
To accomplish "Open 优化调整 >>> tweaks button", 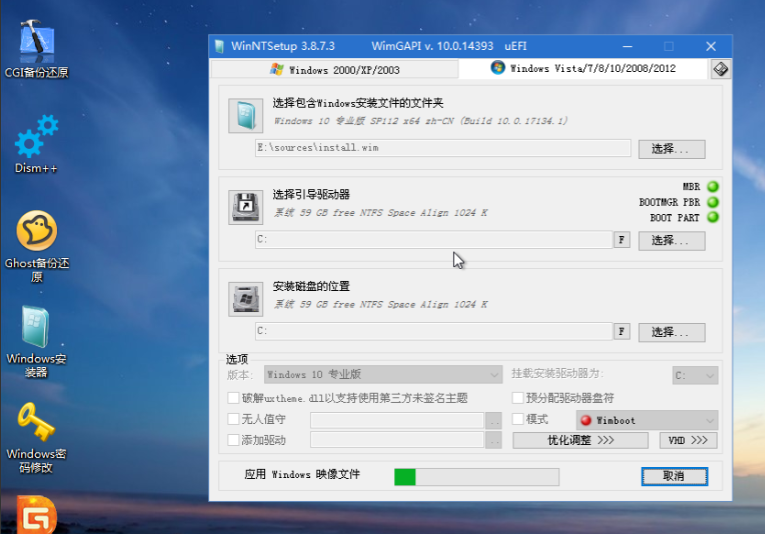I will (580, 440).
